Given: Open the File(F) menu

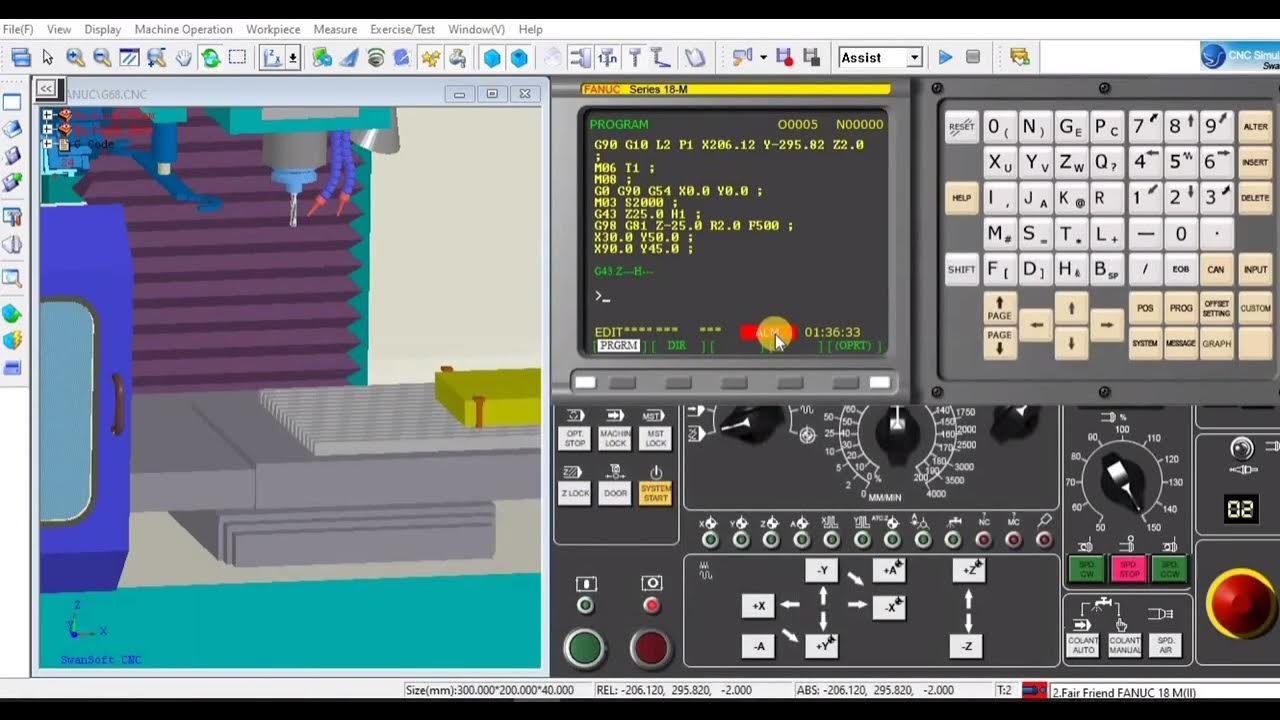Looking at the screenshot, I should coord(18,29).
